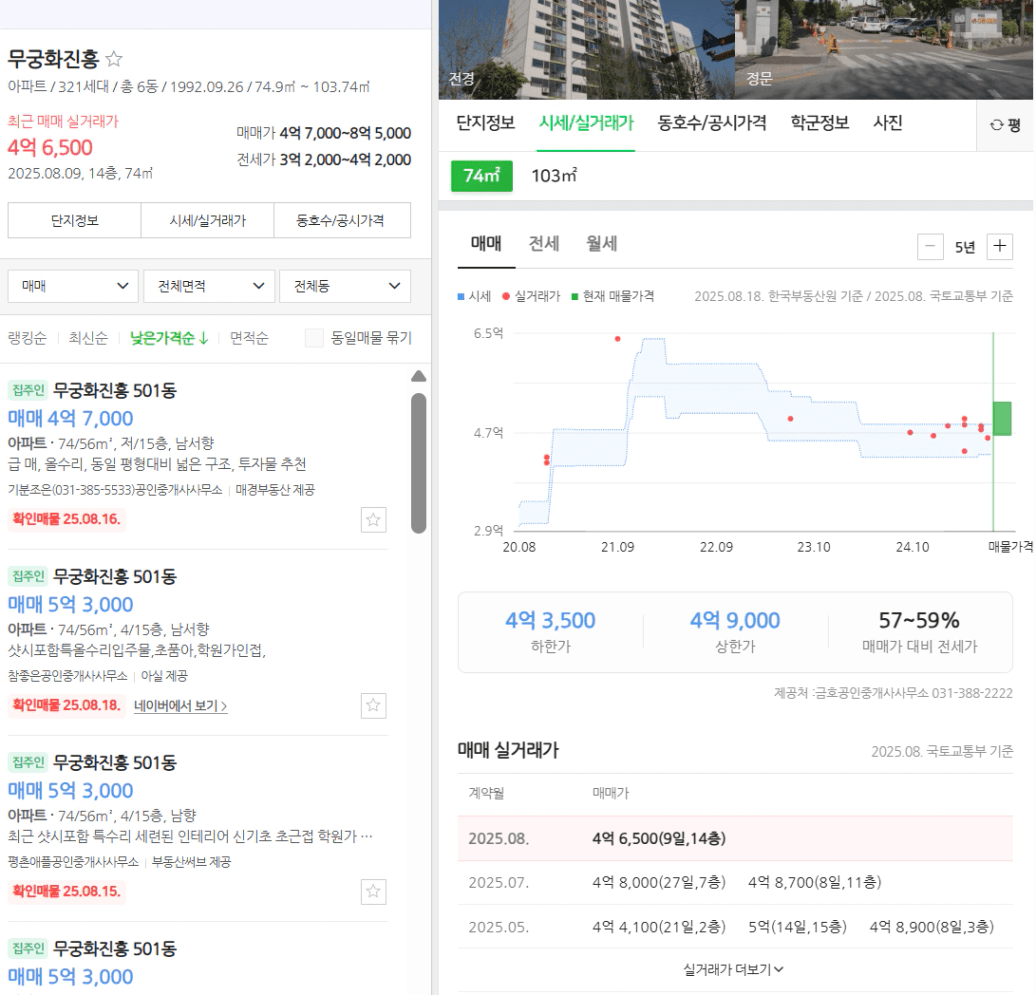
Task: Select the 매매 chart tab
Action: pyautogui.click(x=486, y=244)
